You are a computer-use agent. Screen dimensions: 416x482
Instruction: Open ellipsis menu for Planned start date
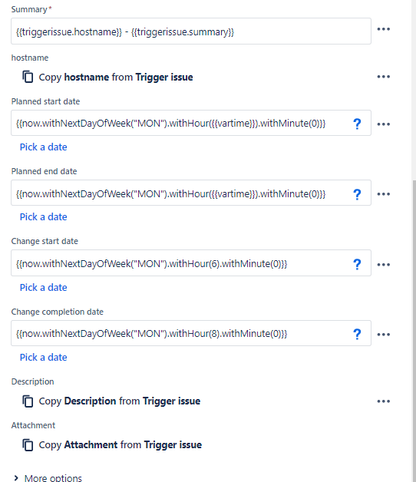[x=383, y=124]
